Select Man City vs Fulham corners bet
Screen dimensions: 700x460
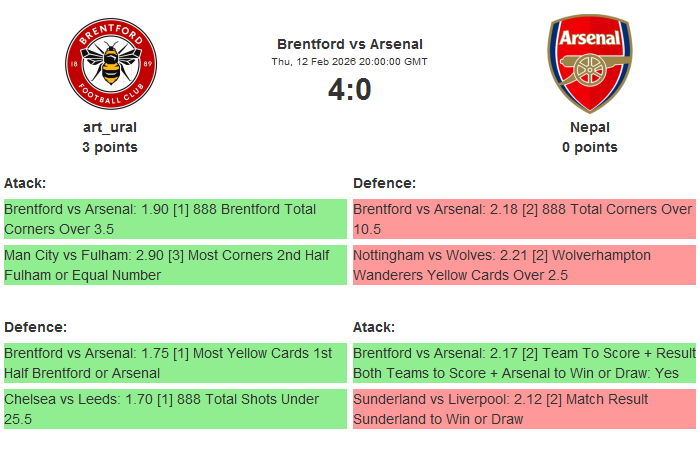pos(175,265)
